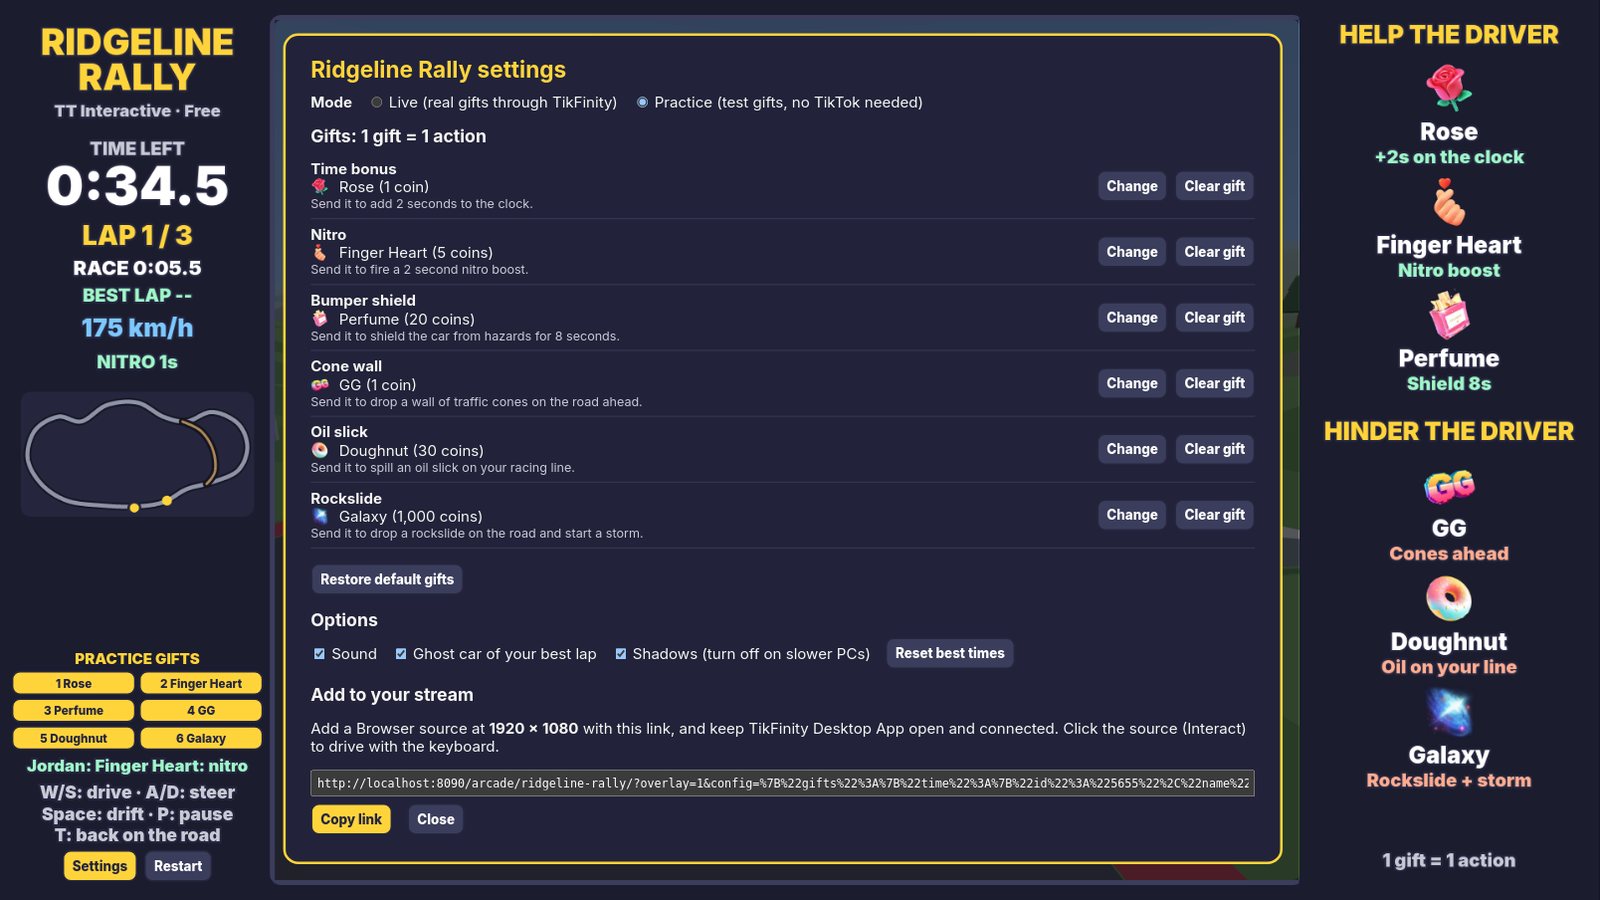1600x900 pixels.
Task: Toggle the Shadows checkbox
Action: click(x=620, y=654)
